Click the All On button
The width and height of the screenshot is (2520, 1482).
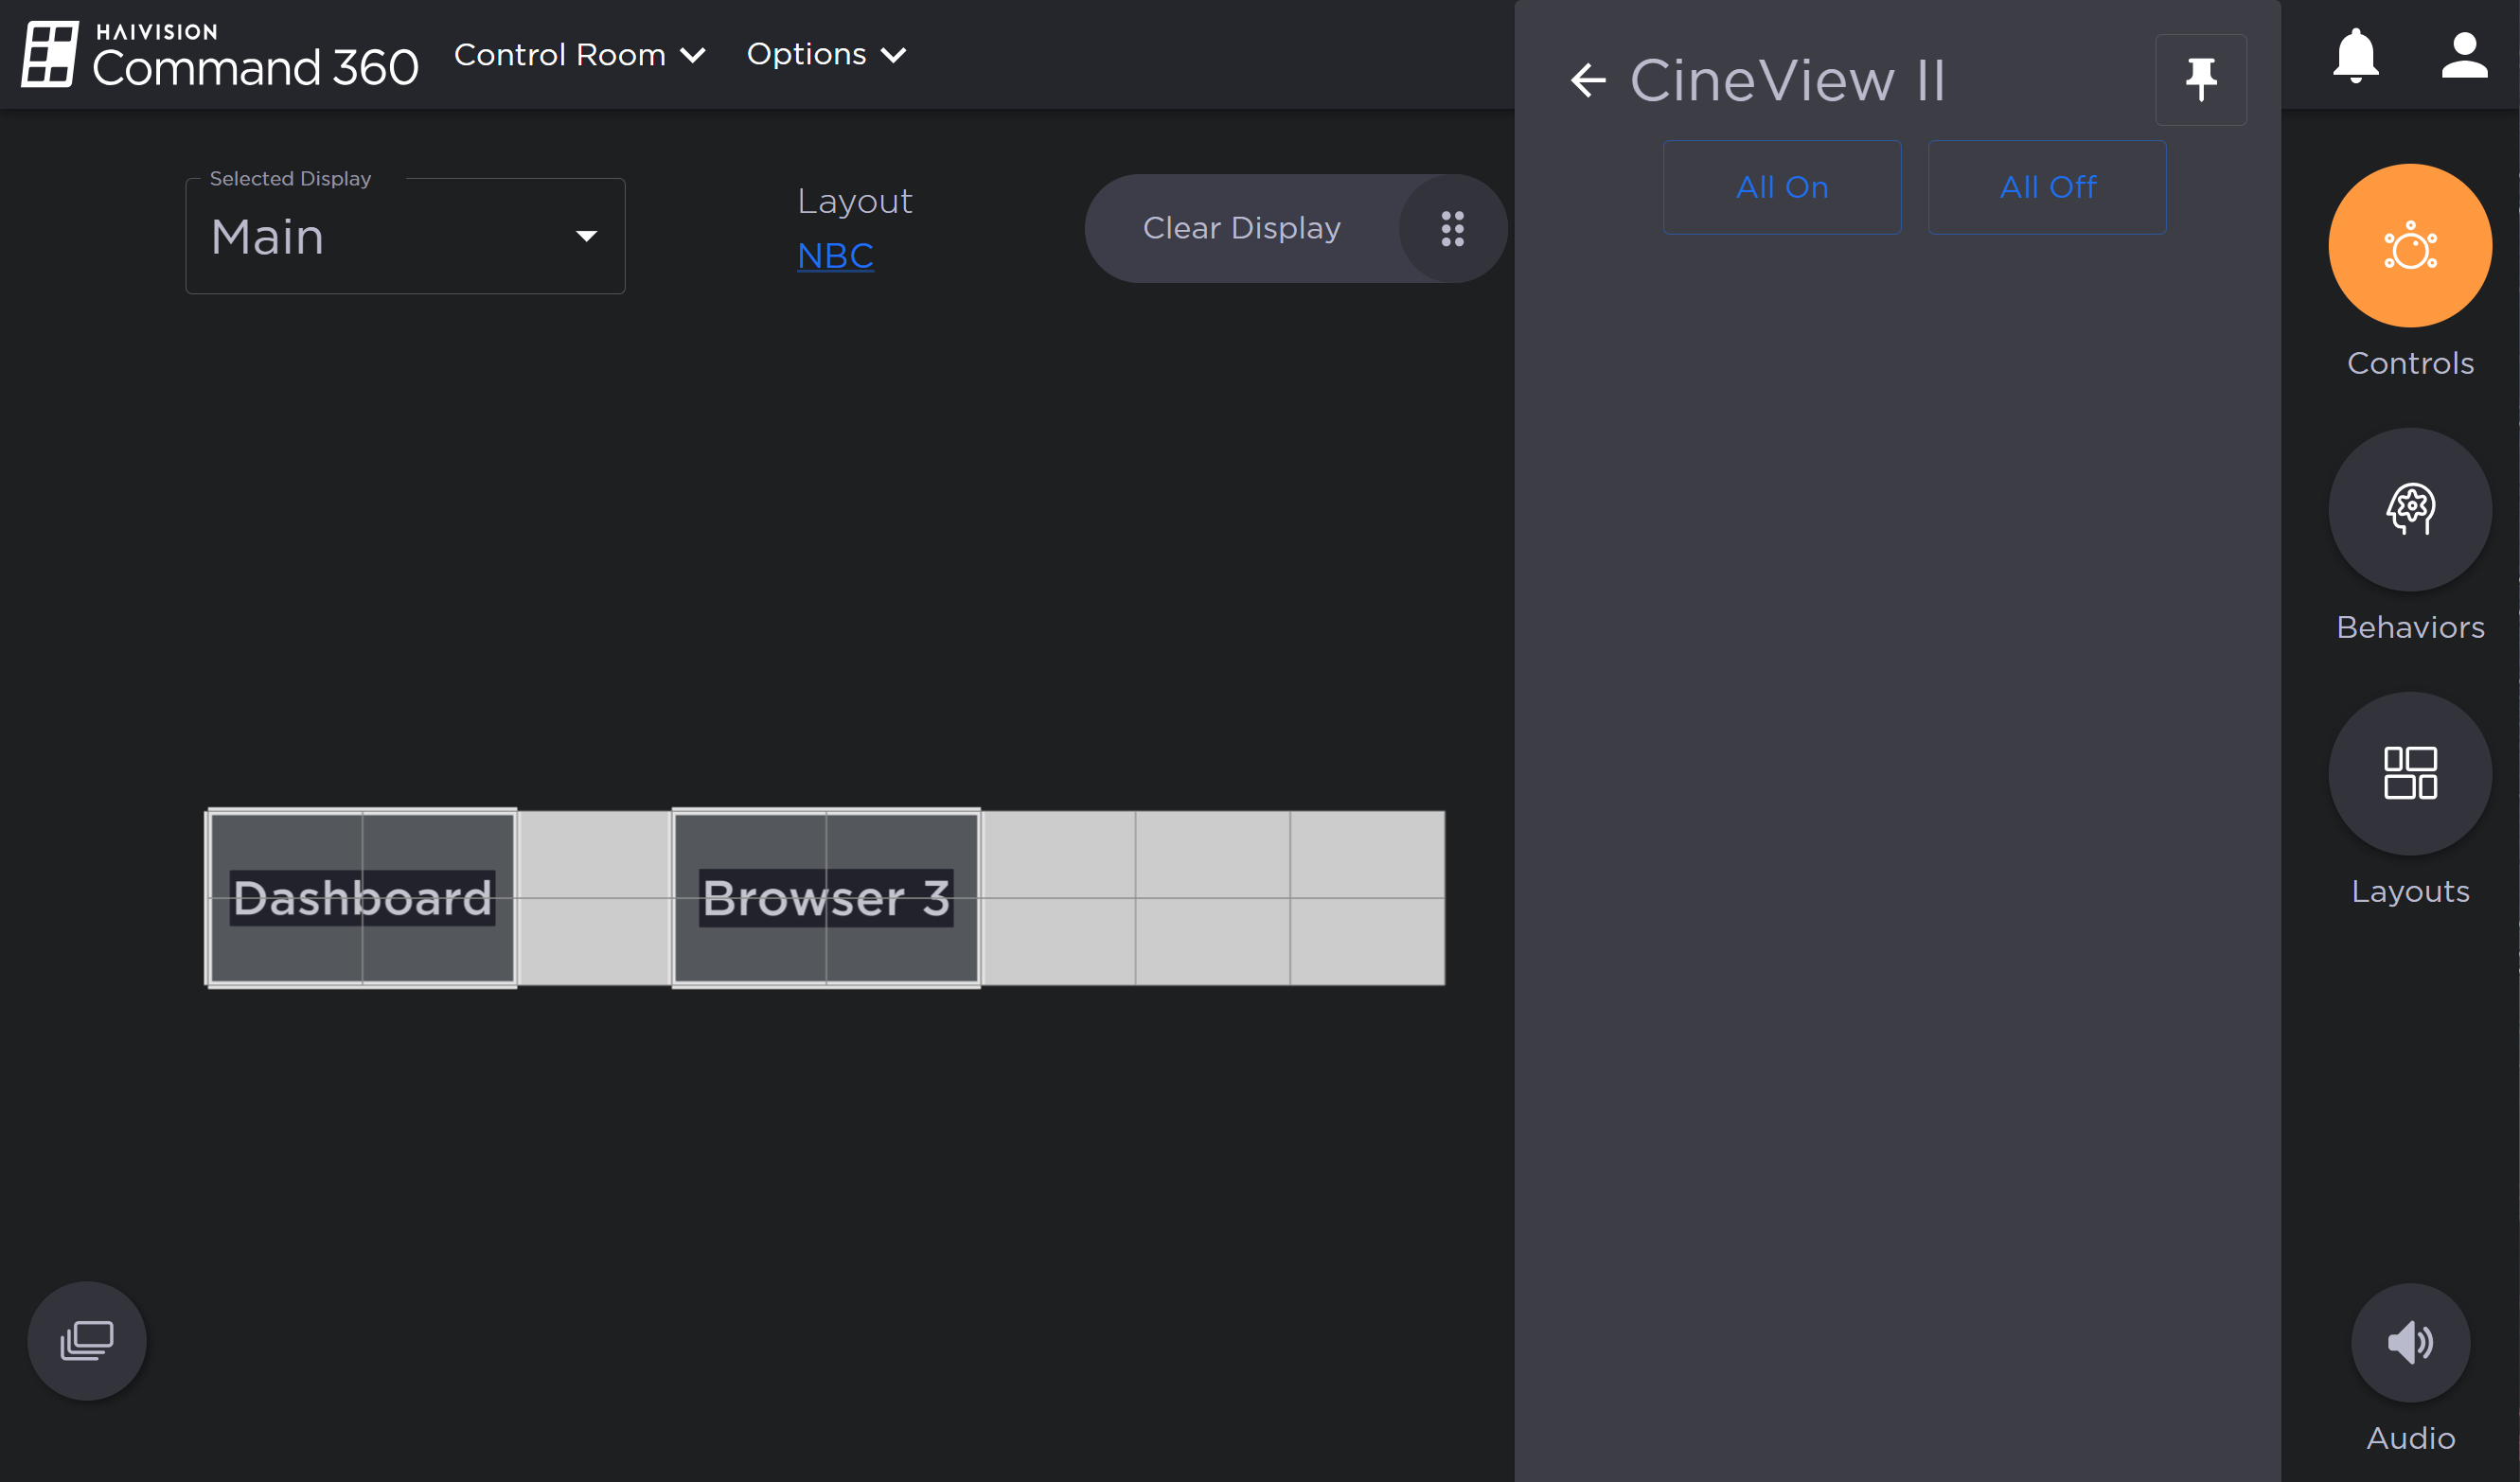click(1782, 187)
